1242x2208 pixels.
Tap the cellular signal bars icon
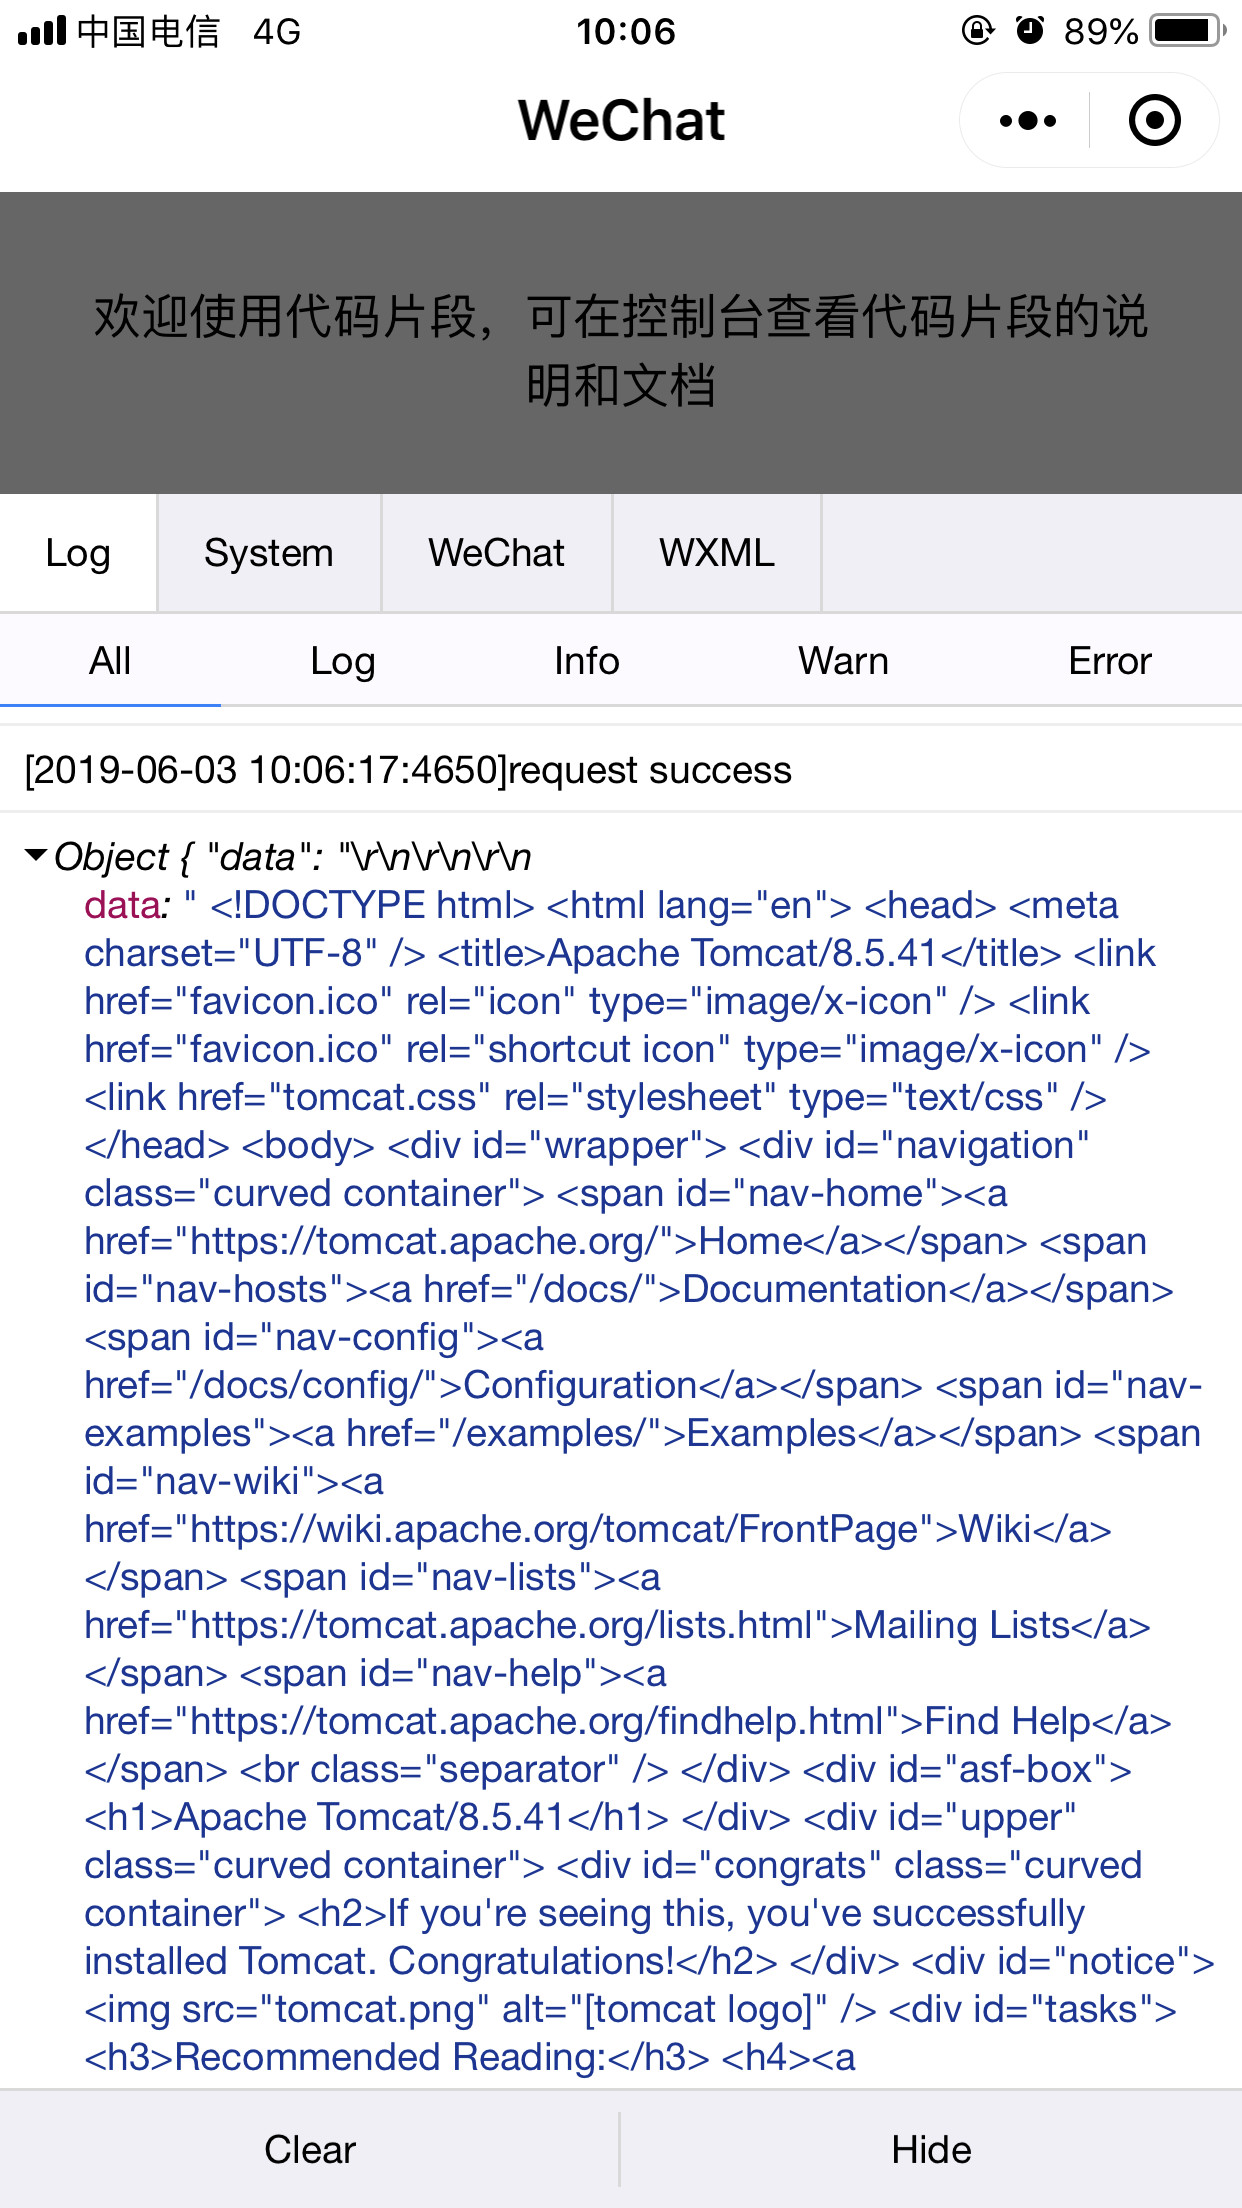click(42, 31)
